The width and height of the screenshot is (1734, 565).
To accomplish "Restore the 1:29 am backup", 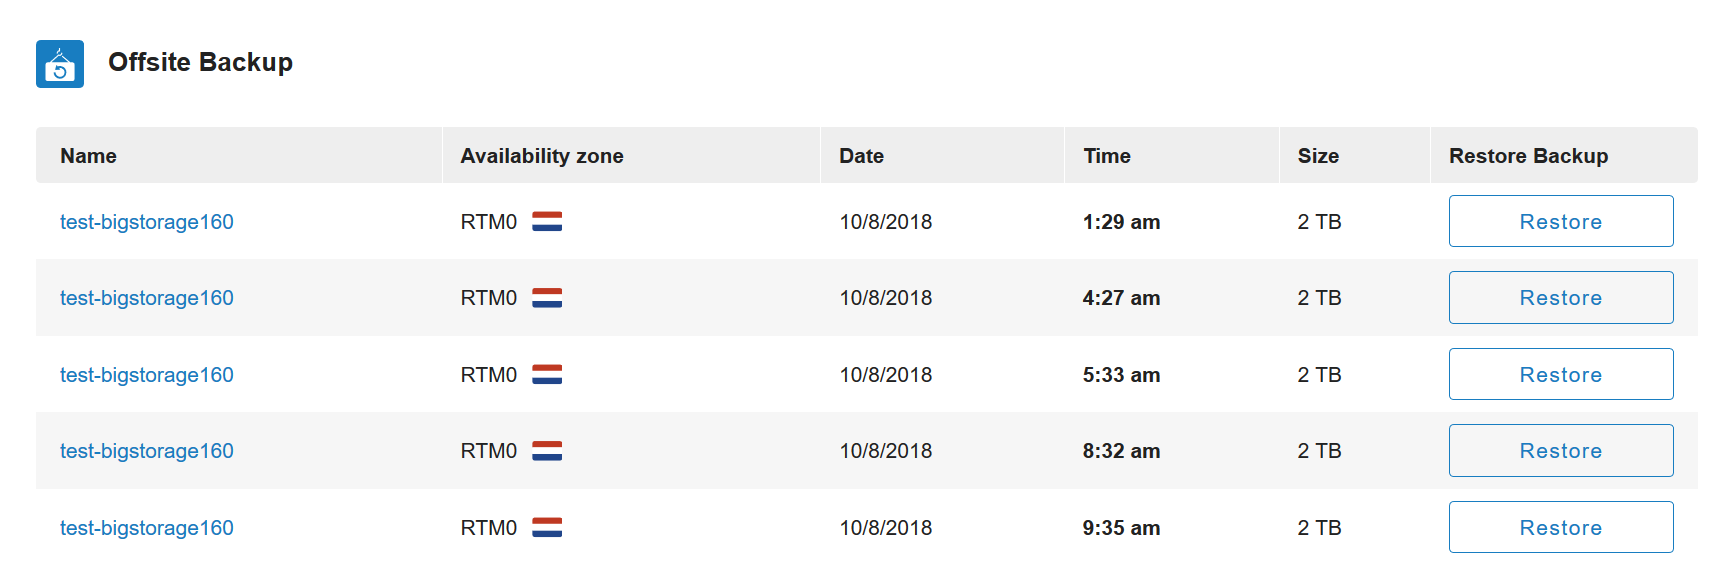I will [1561, 221].
